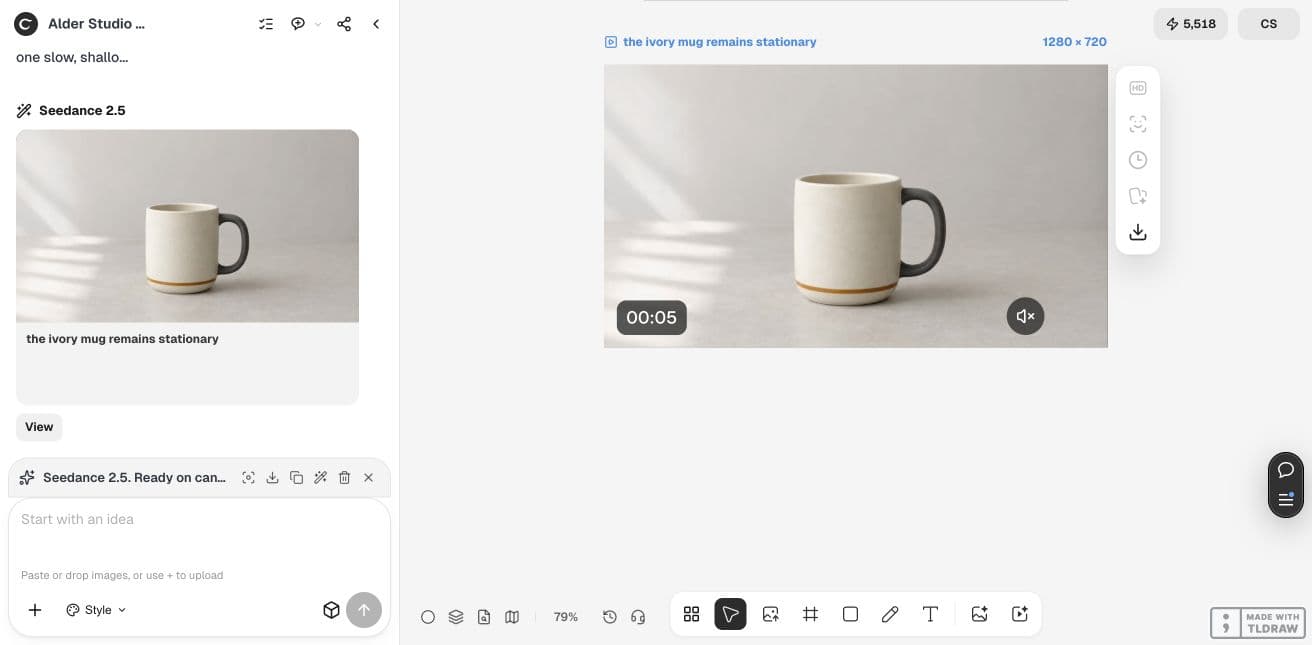Click the headset support icon

[x=638, y=617]
